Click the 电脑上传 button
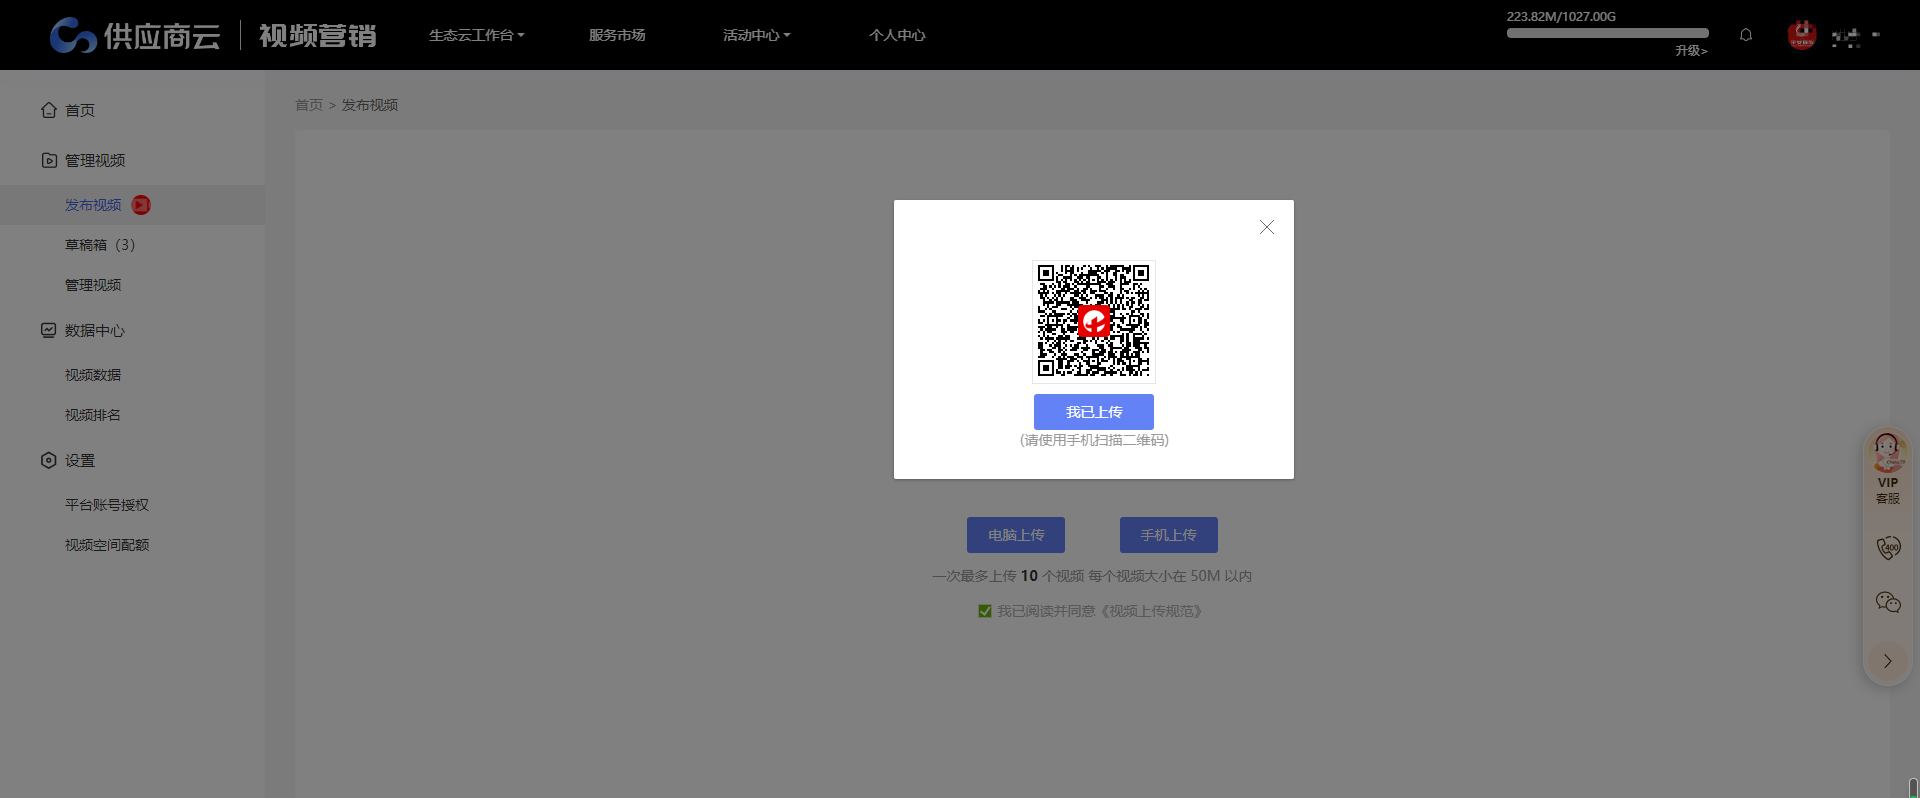Image resolution: width=1920 pixels, height=798 pixels. (x=1016, y=535)
